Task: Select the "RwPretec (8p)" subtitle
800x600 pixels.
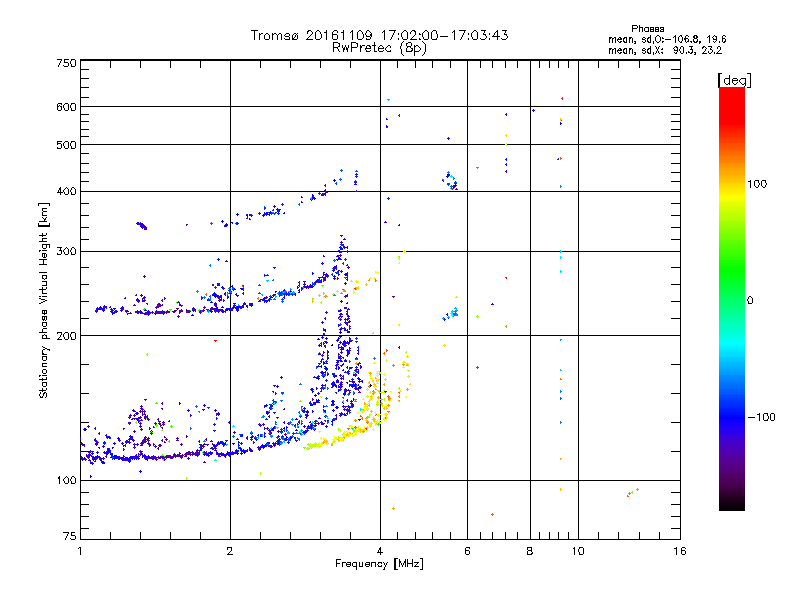Action: [379, 48]
